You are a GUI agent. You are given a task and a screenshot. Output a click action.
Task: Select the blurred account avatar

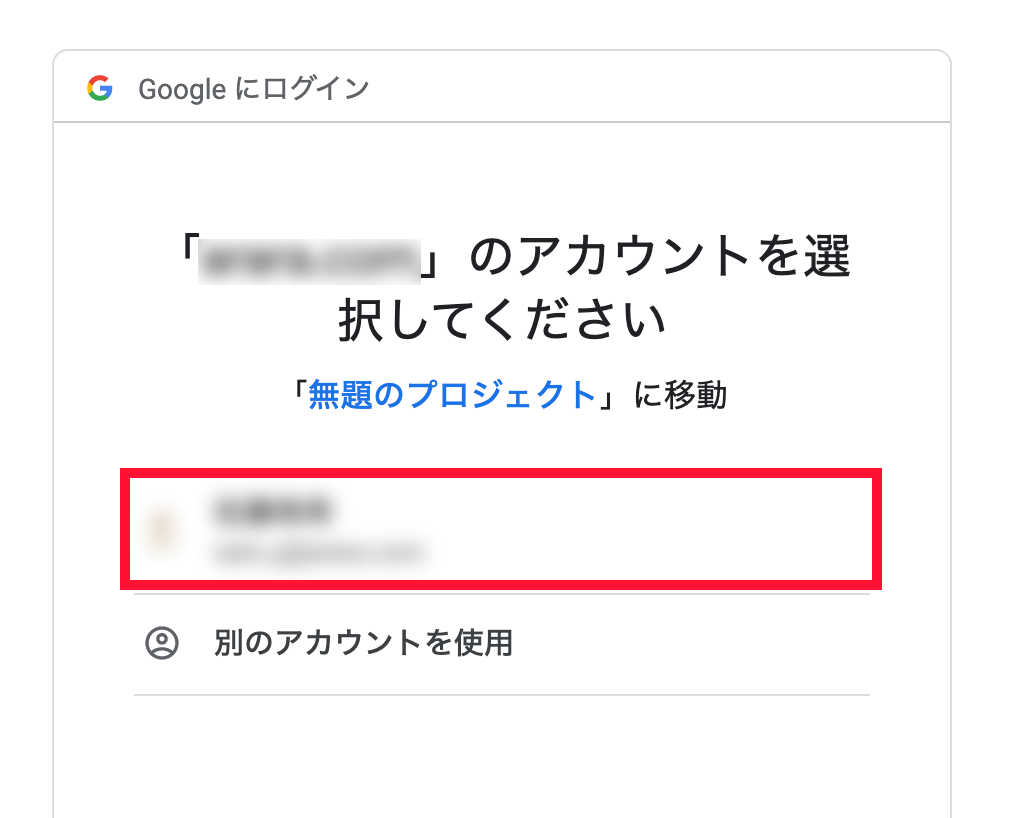pos(161,530)
